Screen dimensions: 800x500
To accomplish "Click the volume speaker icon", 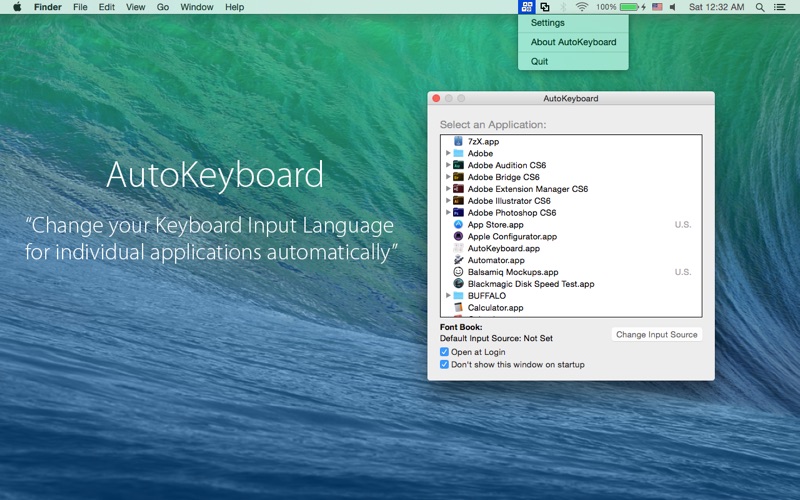I will click(x=673, y=7).
